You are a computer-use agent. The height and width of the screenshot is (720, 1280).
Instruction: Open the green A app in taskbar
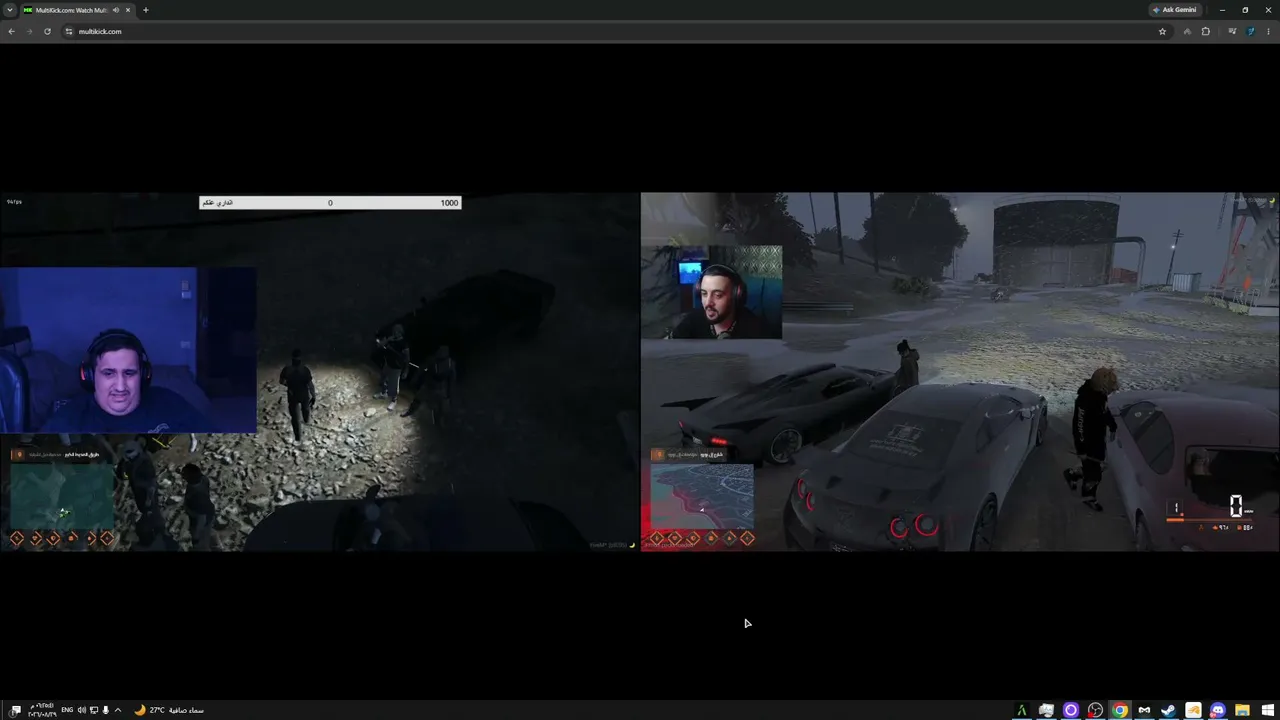(x=1022, y=710)
